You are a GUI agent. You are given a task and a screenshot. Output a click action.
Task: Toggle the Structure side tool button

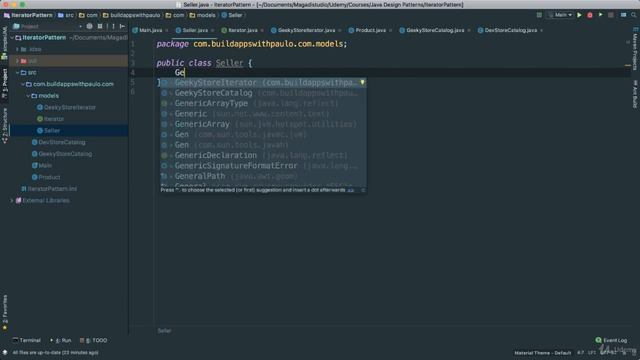click(4, 125)
